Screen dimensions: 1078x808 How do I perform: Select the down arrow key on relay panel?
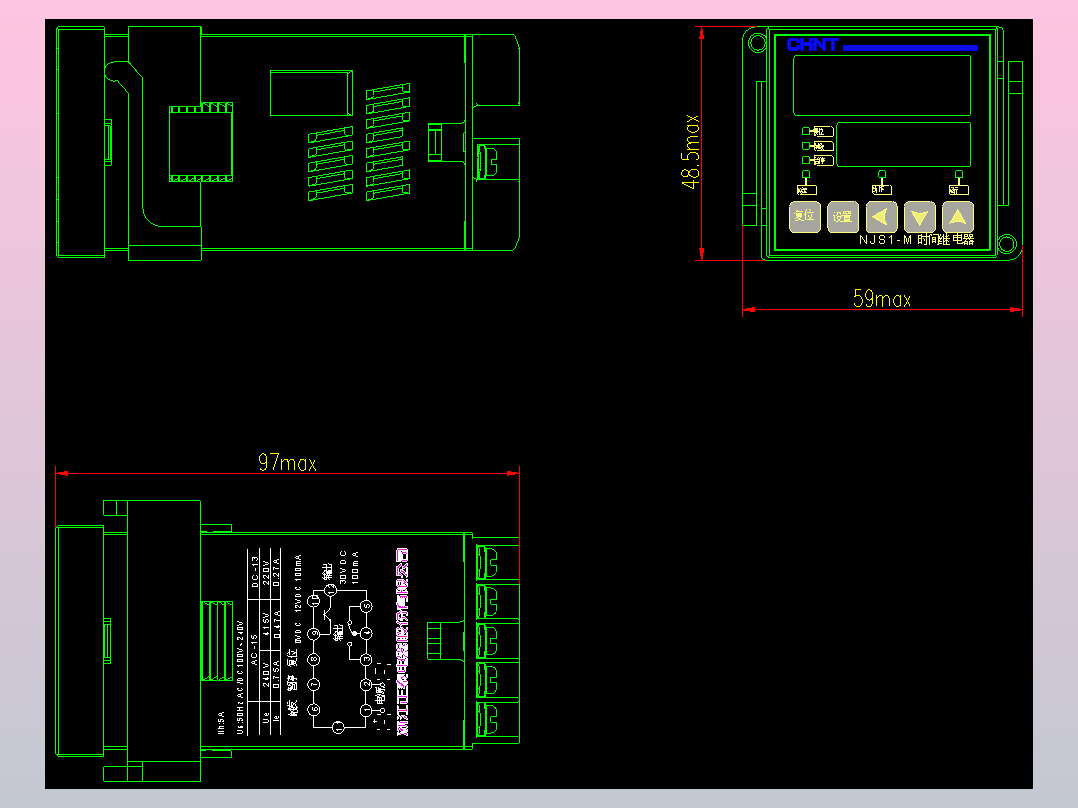pos(920,217)
